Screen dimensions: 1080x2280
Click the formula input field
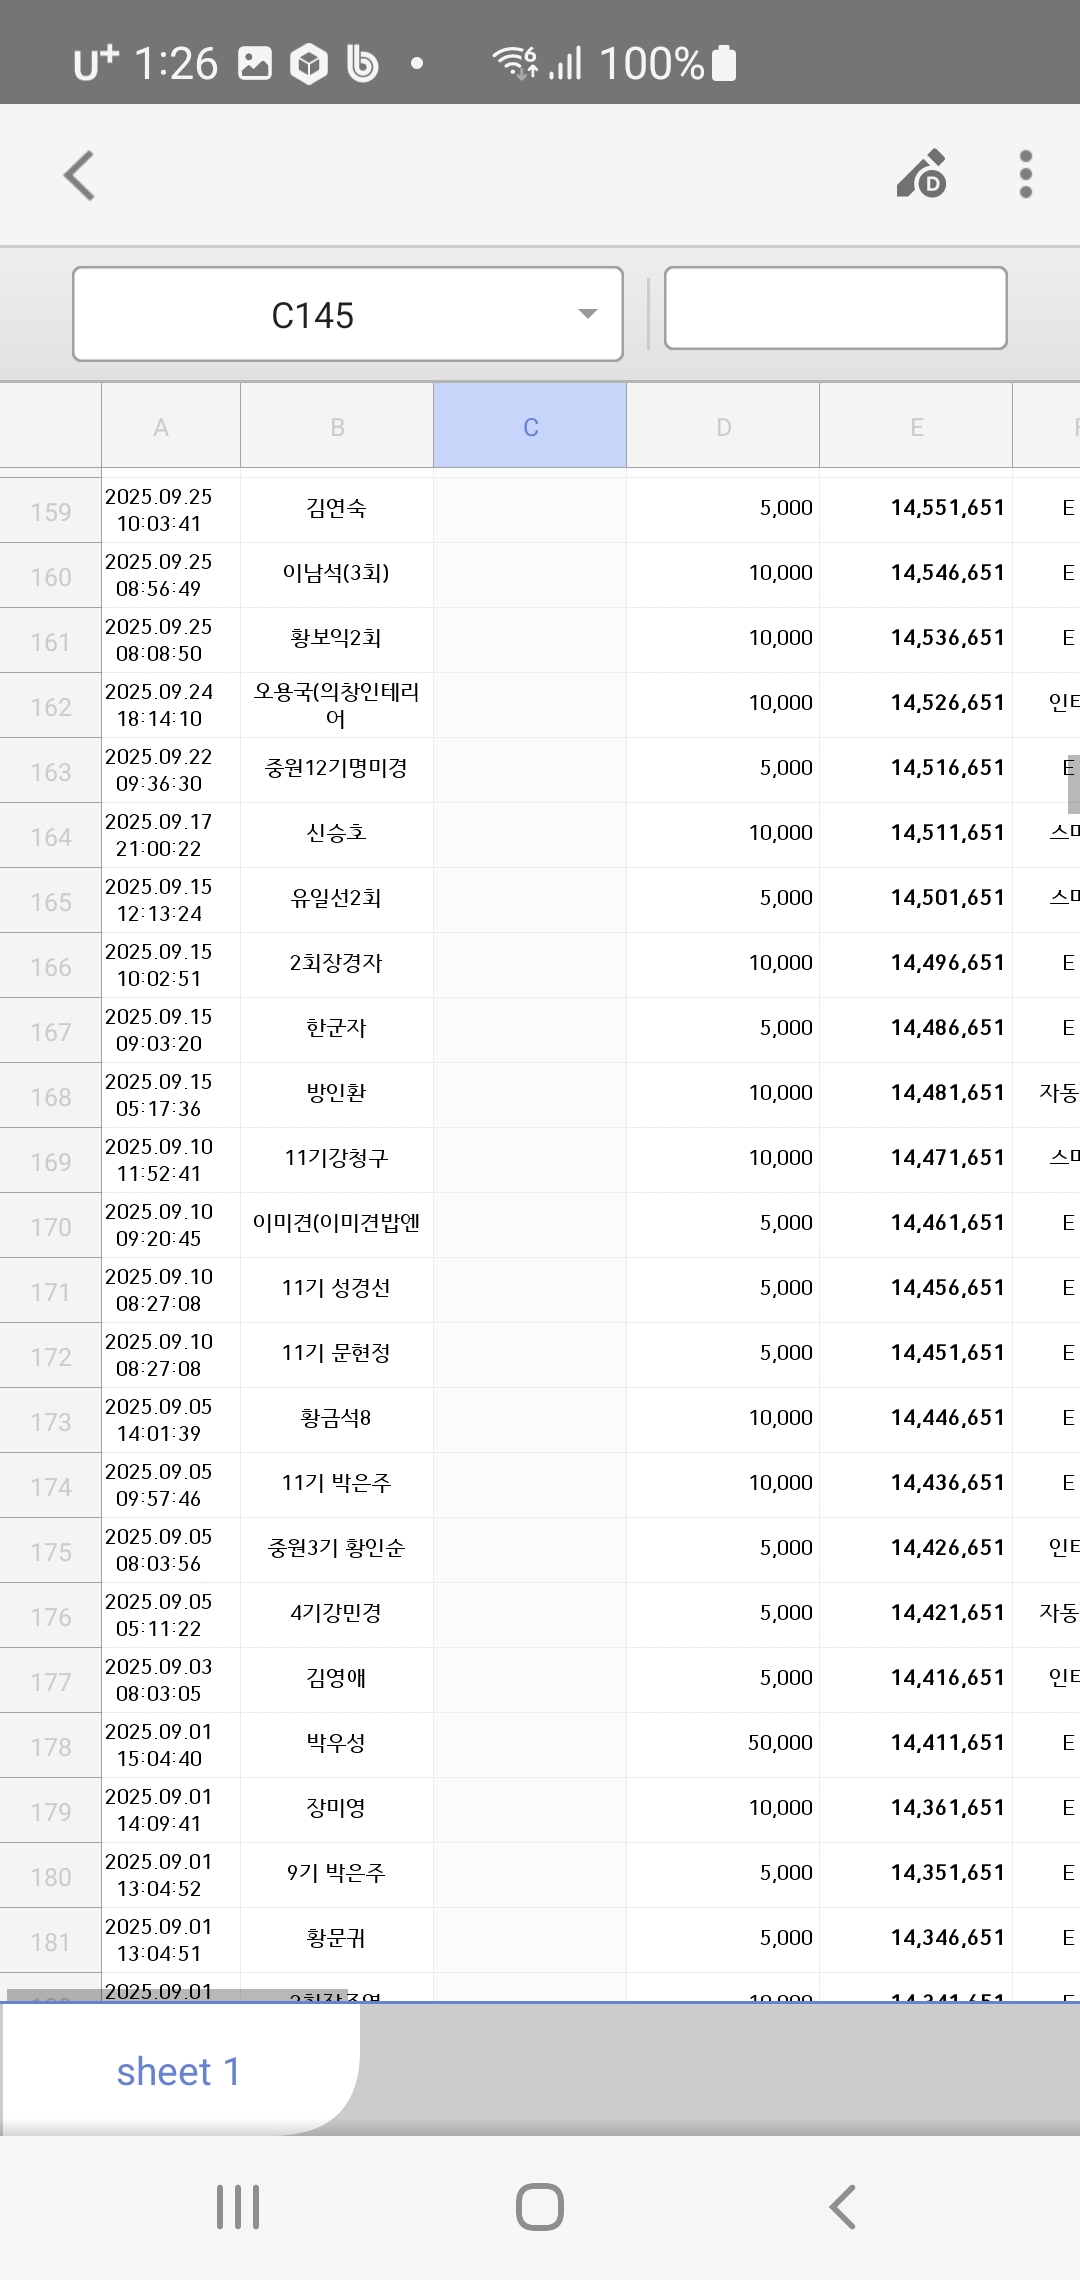tap(835, 308)
